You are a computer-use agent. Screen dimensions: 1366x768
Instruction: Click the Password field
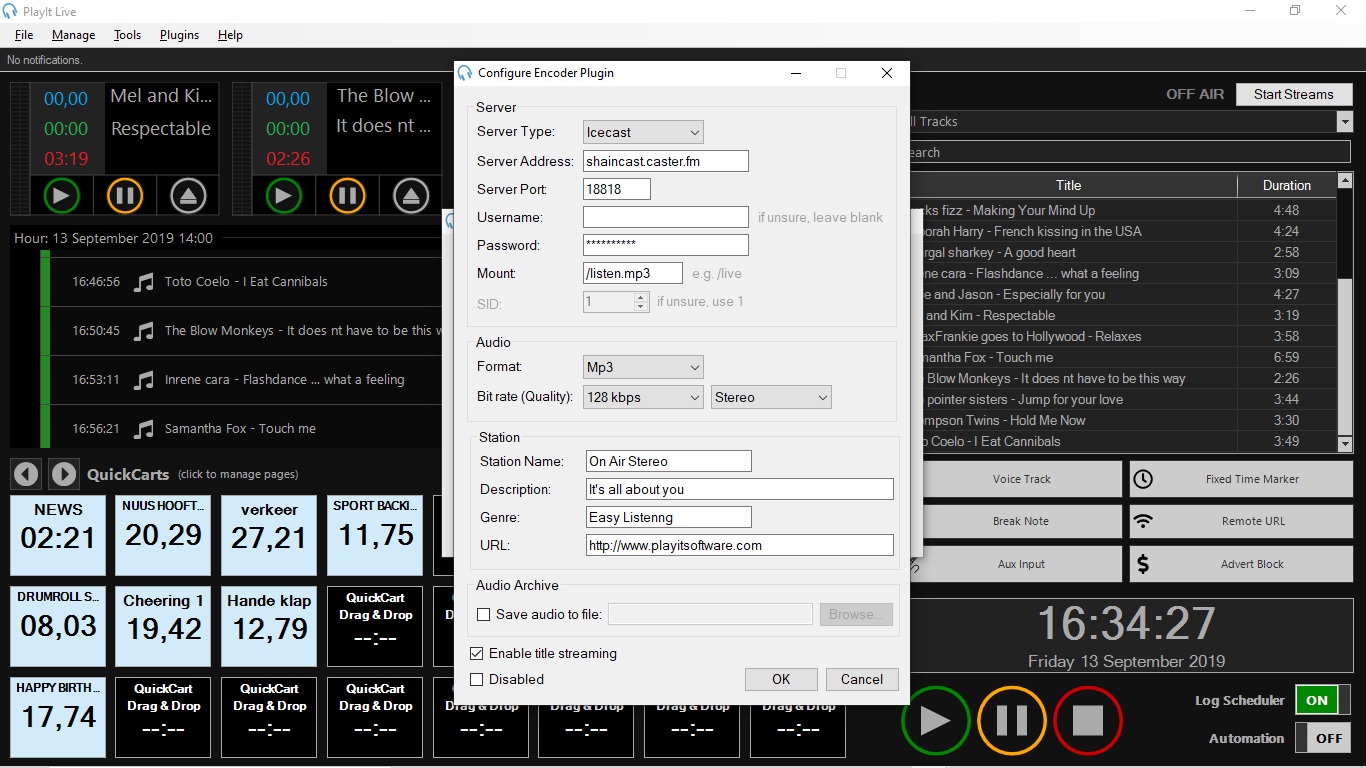point(666,245)
